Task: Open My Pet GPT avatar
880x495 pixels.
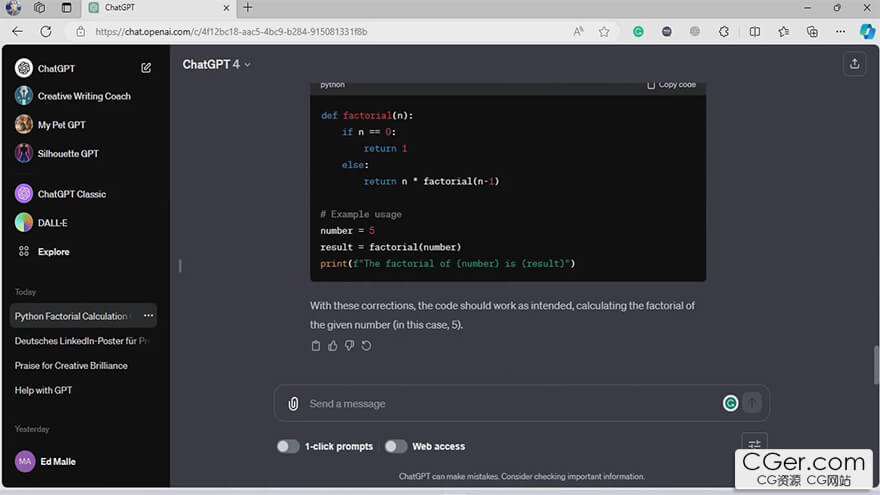Action: click(x=24, y=124)
